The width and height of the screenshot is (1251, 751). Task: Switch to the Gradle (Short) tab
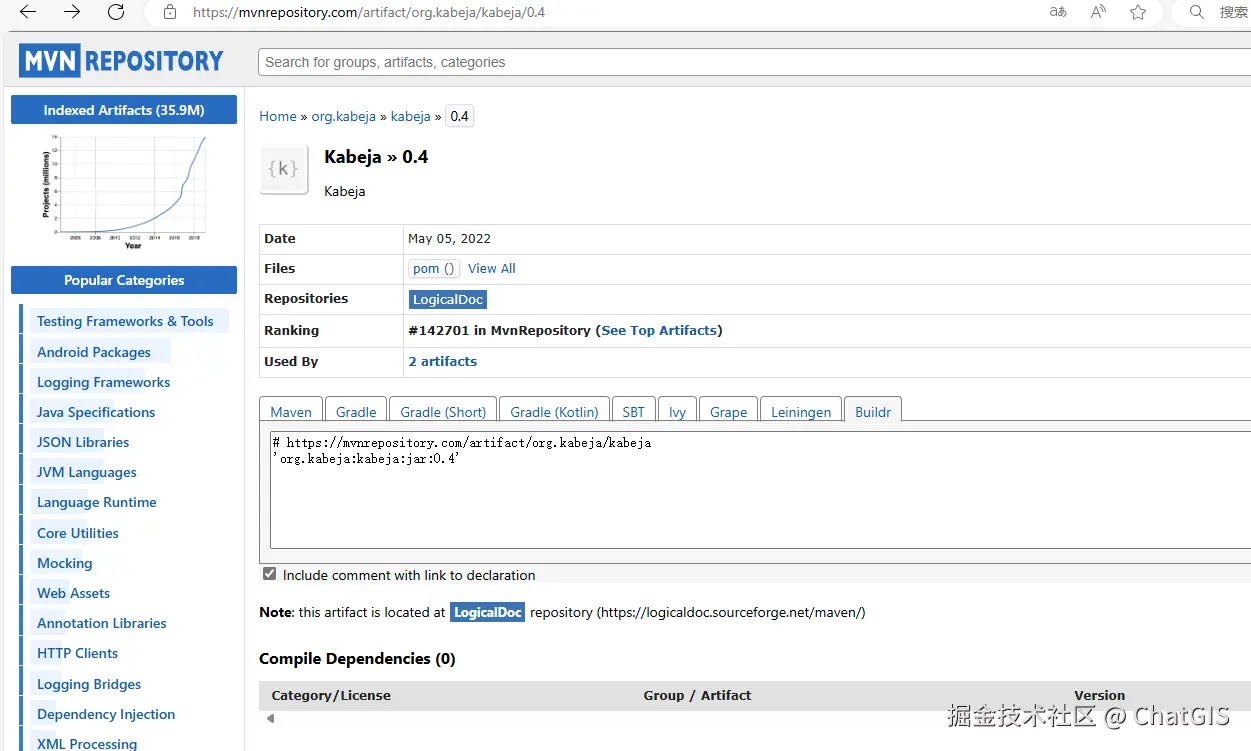click(x=443, y=411)
